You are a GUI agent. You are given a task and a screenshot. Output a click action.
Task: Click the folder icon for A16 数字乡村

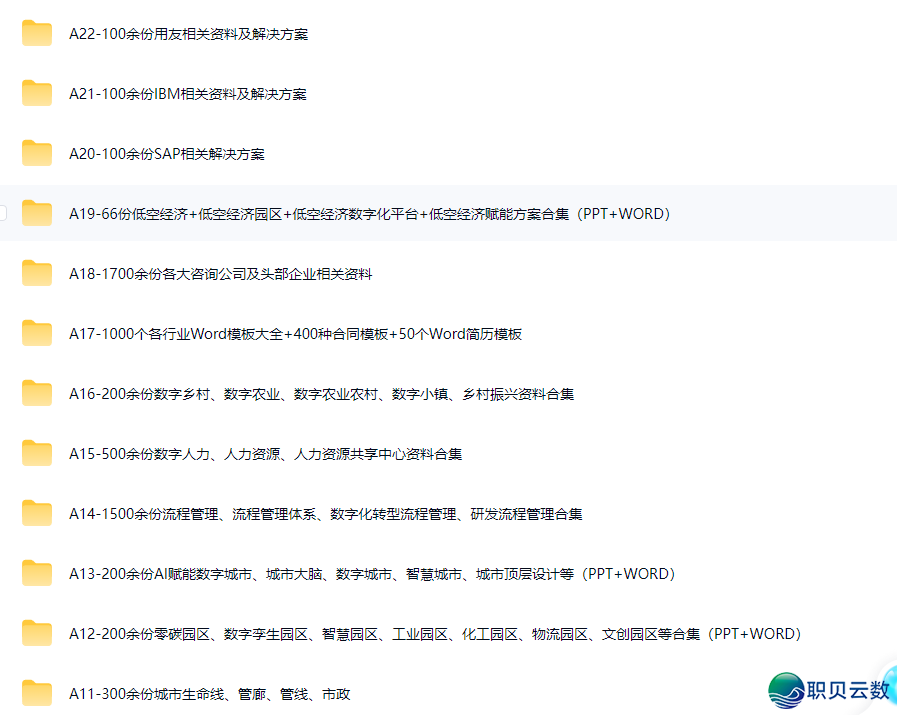coord(37,394)
